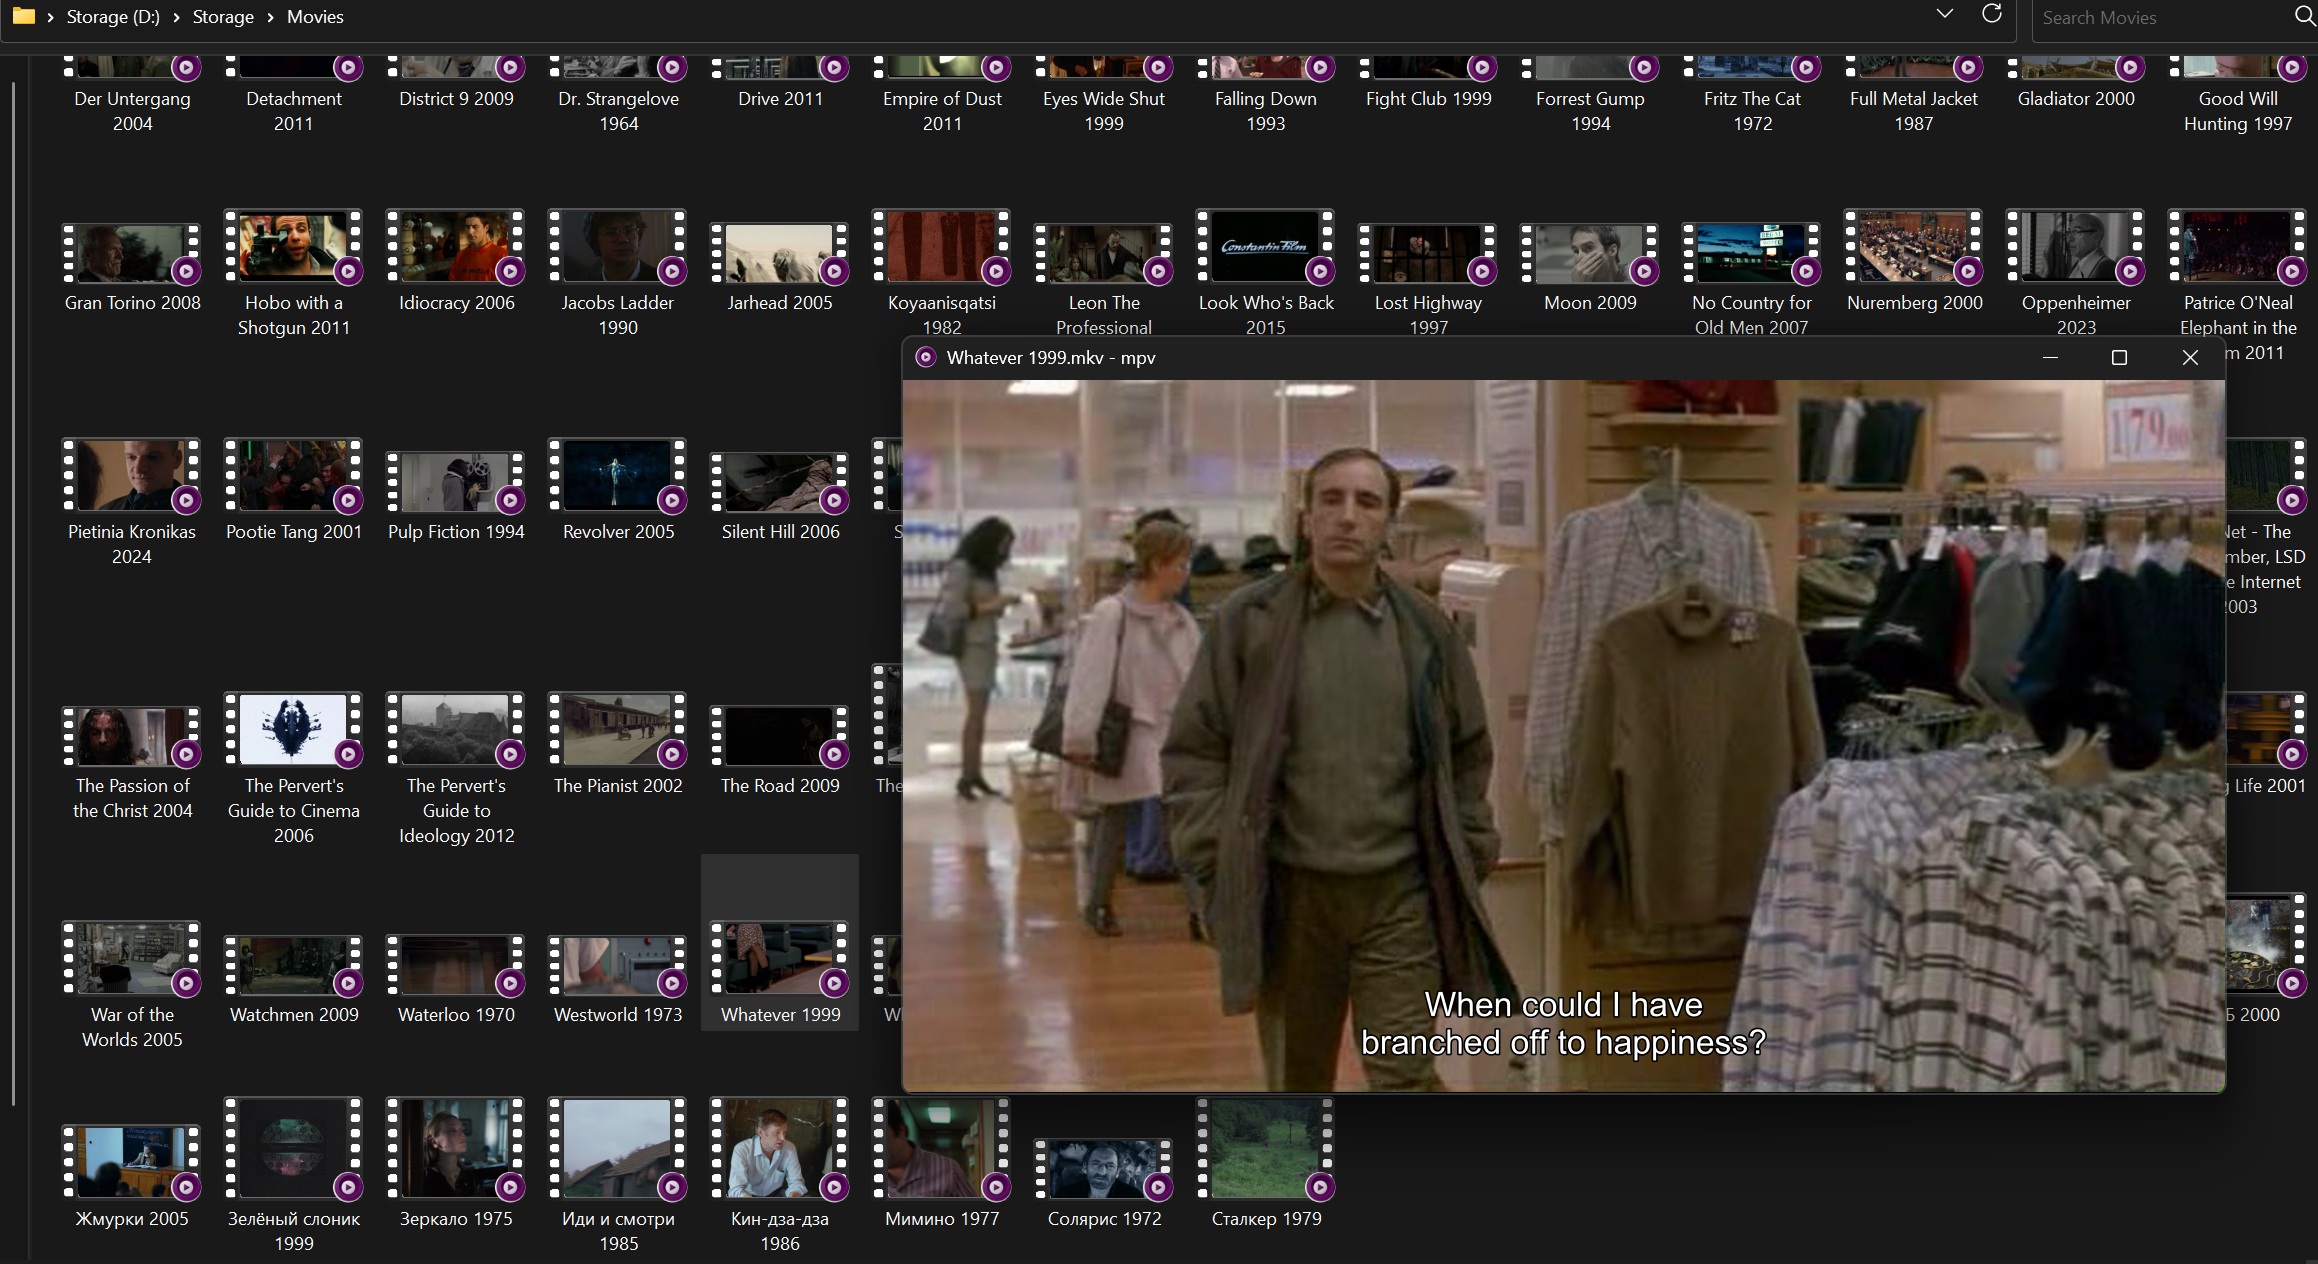Image resolution: width=2318 pixels, height=1264 pixels.
Task: Click the mpv video playback area
Action: (x=1563, y=700)
